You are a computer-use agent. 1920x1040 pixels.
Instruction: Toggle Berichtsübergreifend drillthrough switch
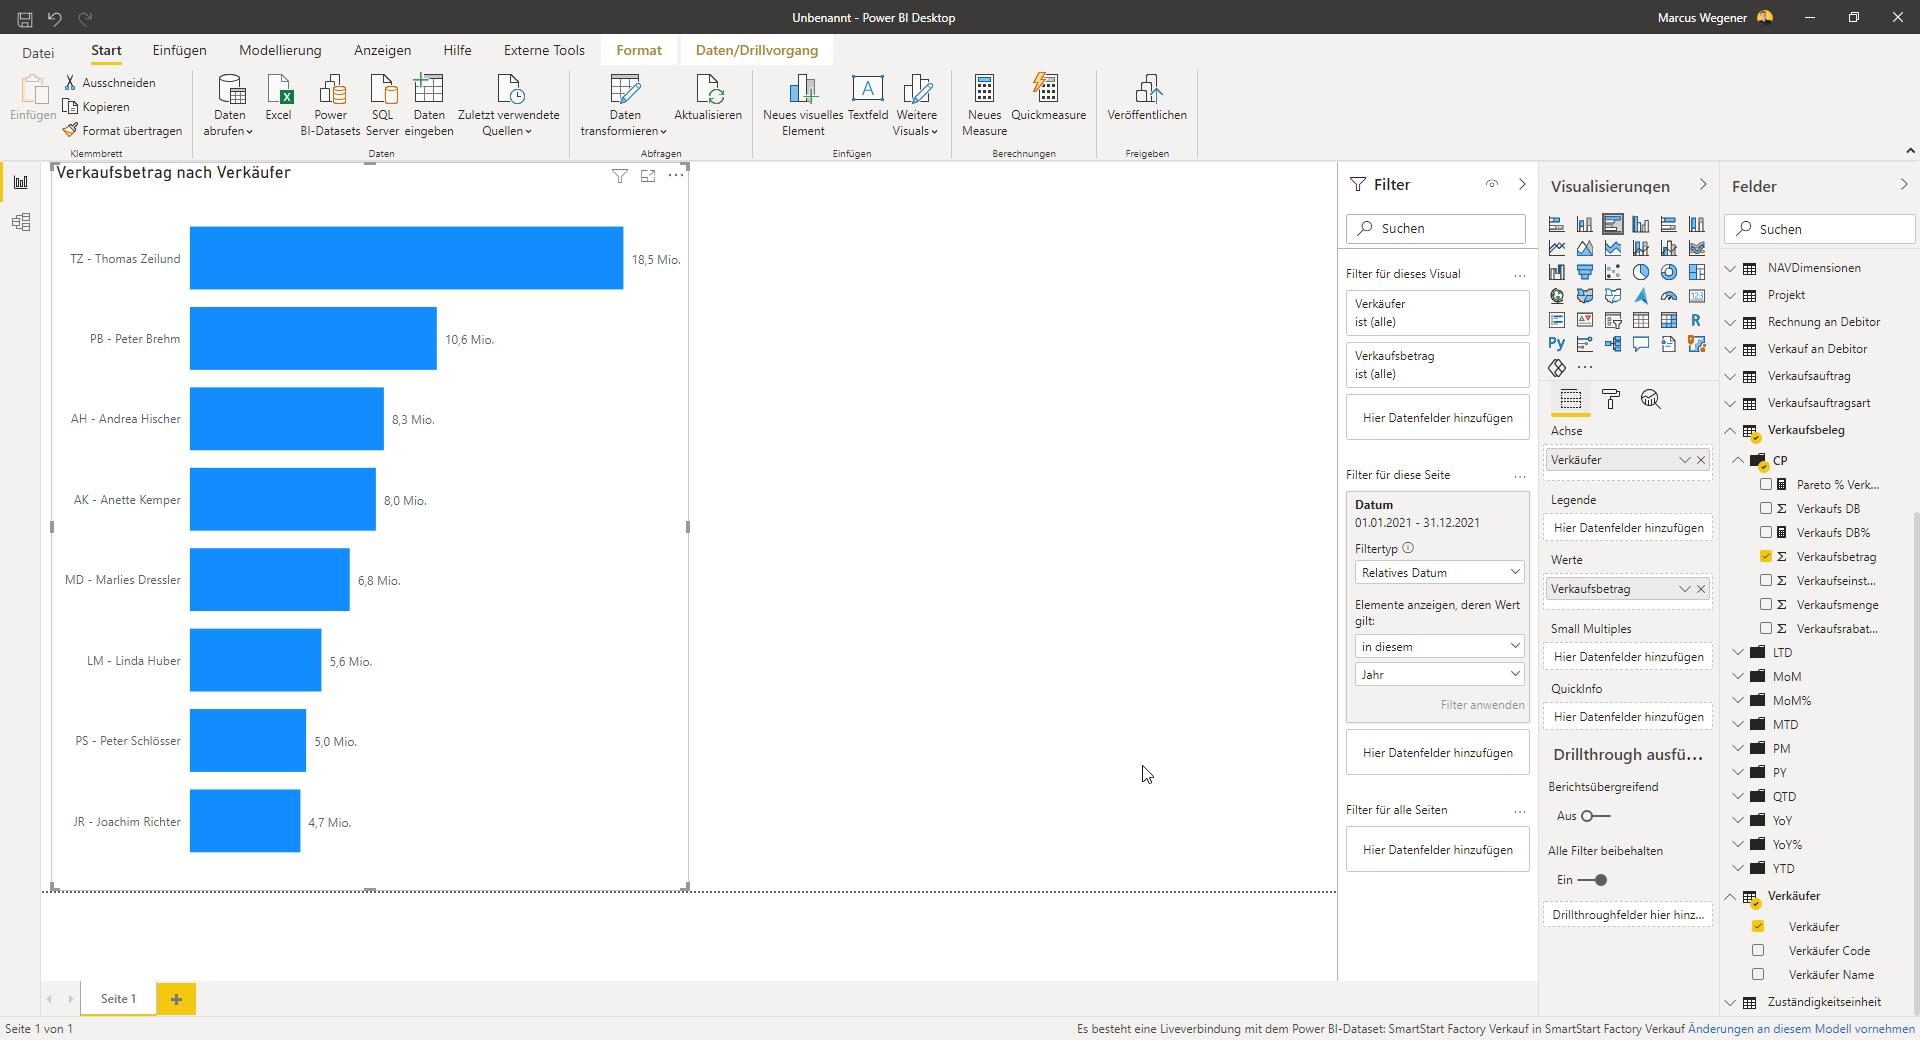point(1596,816)
